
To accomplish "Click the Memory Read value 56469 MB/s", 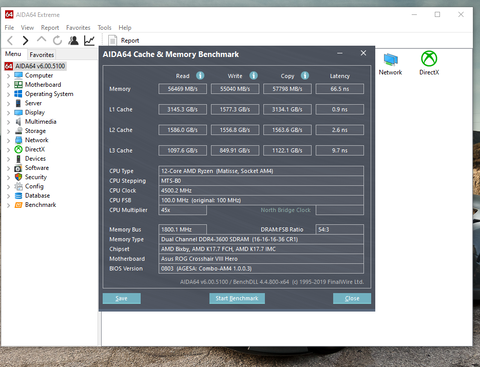I will (182, 89).
